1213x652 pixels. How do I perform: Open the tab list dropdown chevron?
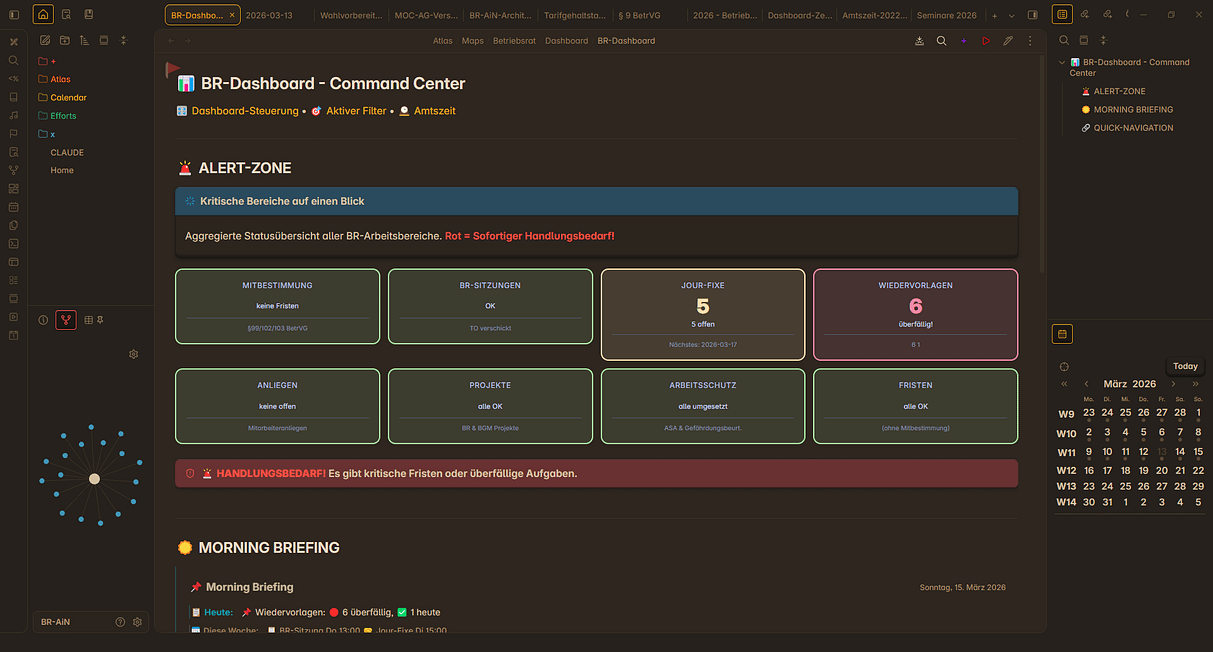coord(1011,16)
